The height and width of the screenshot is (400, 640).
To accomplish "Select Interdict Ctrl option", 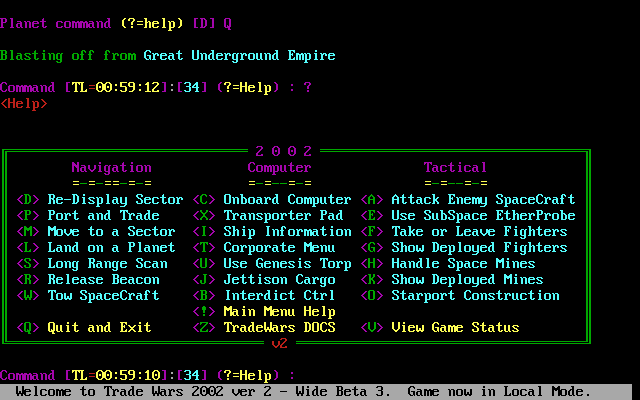I will [x=264, y=296].
